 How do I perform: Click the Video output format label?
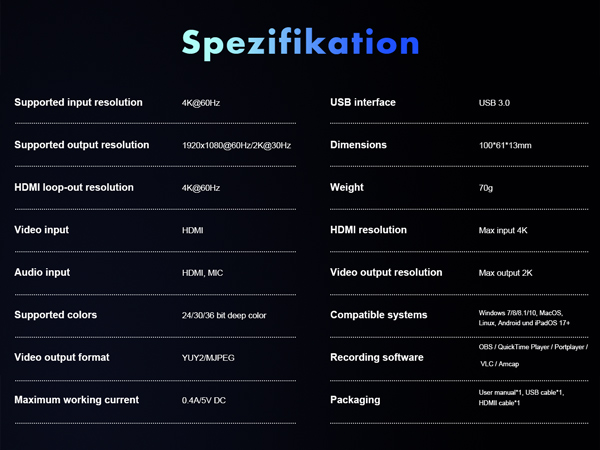point(62,357)
